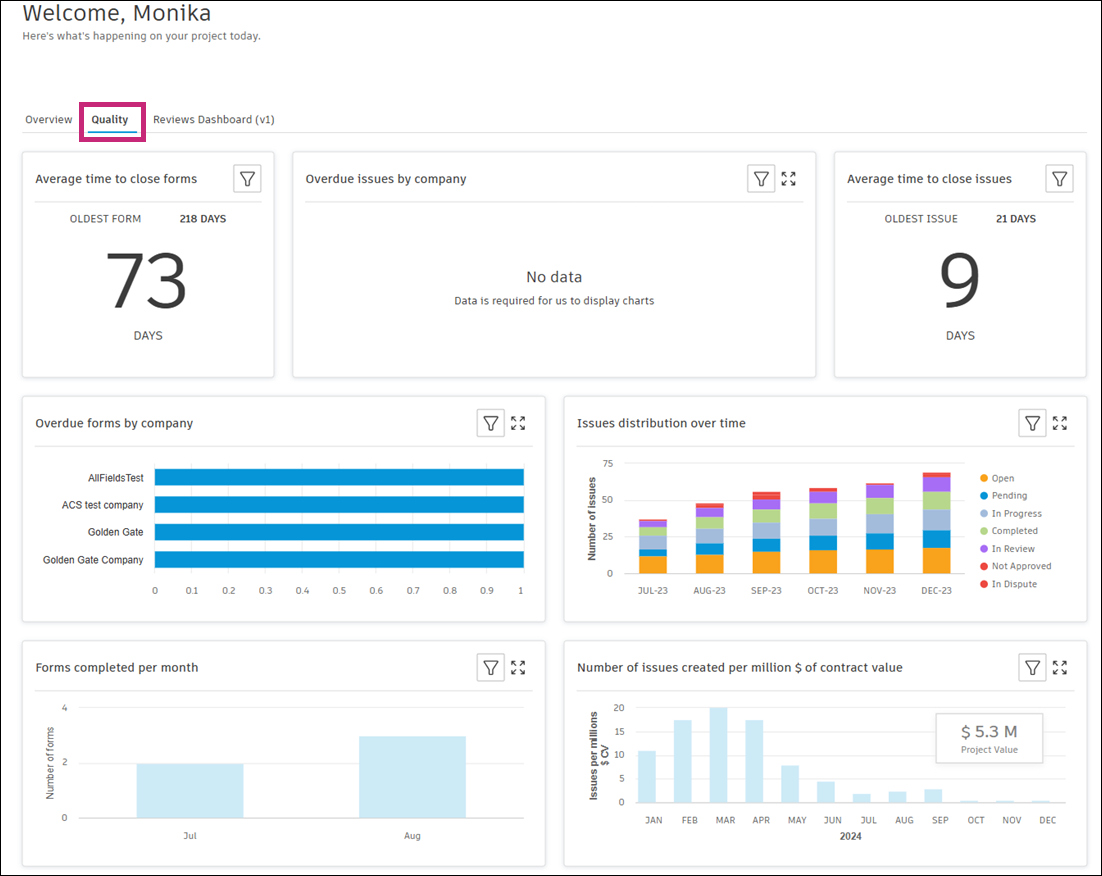This screenshot has height=876, width=1102.
Task: Click the NOV-23 stacked bar
Action: (x=880, y=529)
